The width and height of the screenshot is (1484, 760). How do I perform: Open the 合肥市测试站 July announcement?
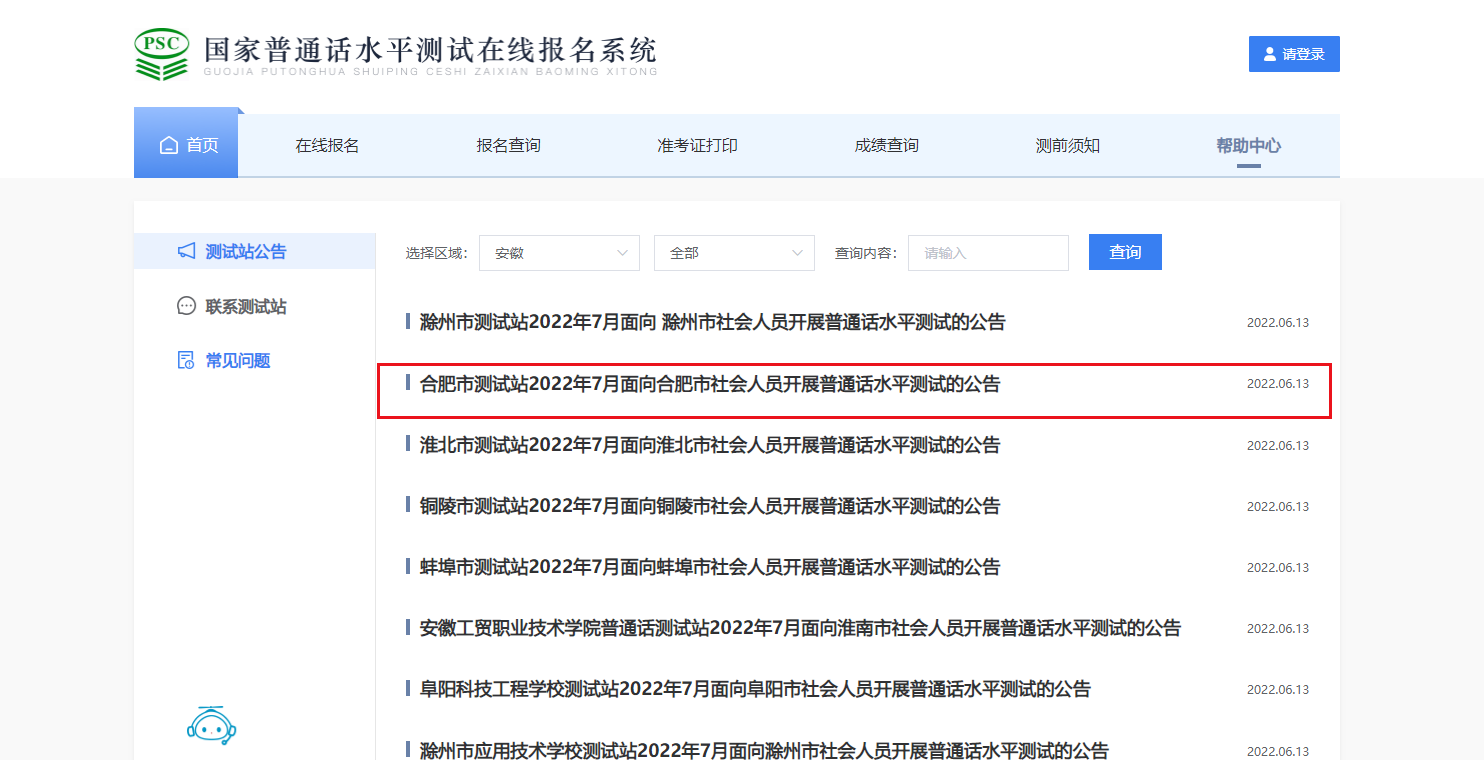pyautogui.click(x=710, y=384)
